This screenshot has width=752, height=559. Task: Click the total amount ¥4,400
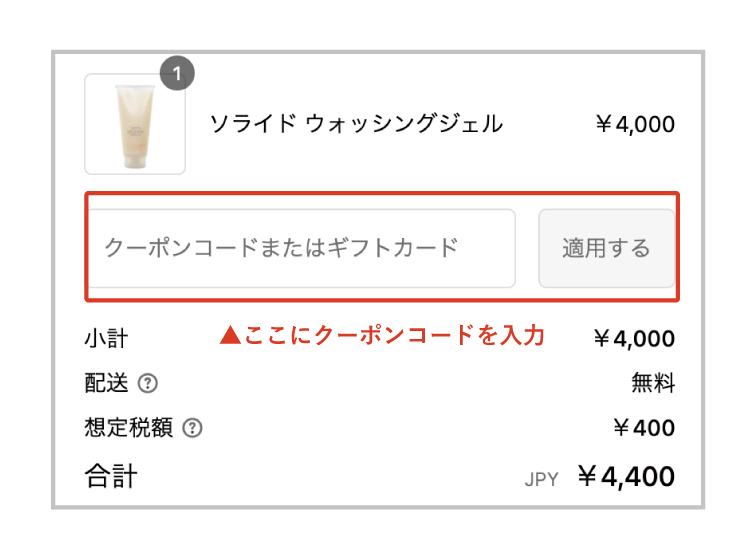coord(626,477)
